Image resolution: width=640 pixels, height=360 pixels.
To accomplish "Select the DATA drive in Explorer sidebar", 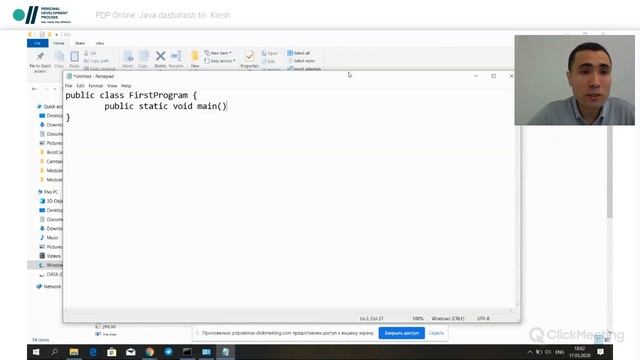I will (51, 274).
